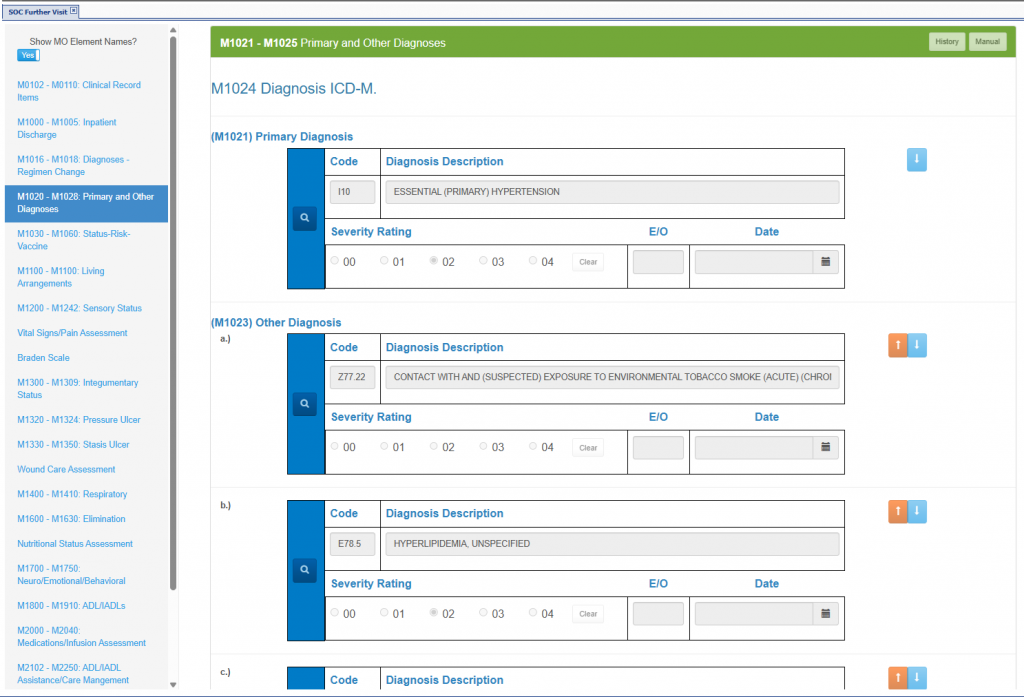Click the sidebar vertical scrollbar
This screenshot has height=697, width=1024.
[x=173, y=300]
